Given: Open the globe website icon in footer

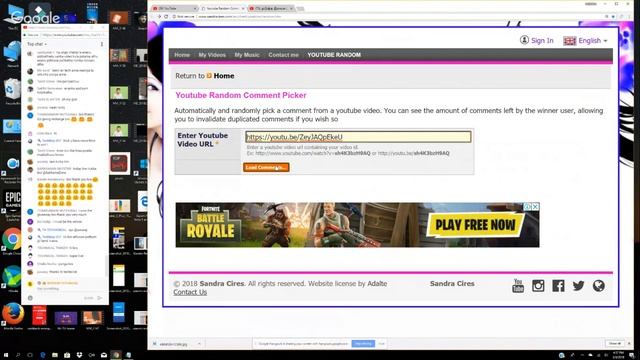Looking at the screenshot, I should tap(598, 286).
